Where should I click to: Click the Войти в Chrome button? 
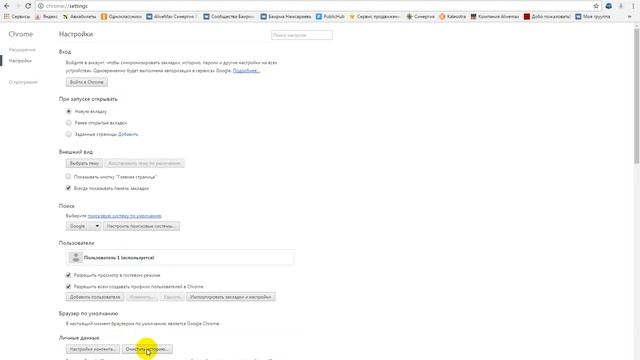pos(87,82)
